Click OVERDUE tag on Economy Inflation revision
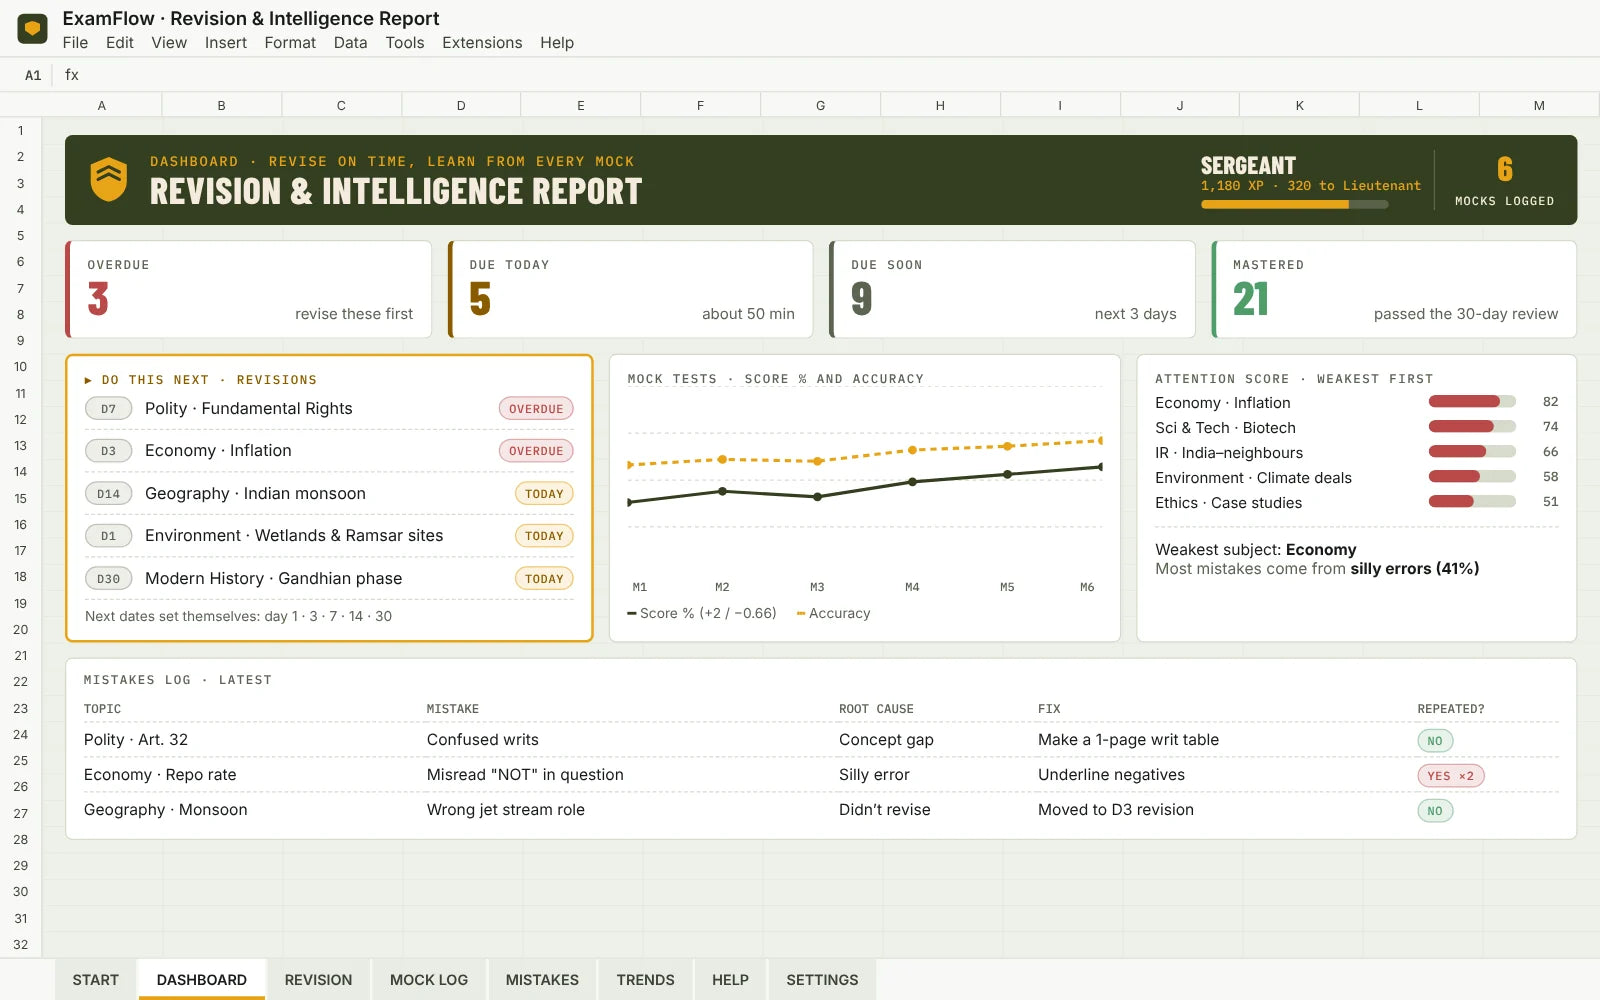This screenshot has height=1000, width=1600. pos(536,451)
